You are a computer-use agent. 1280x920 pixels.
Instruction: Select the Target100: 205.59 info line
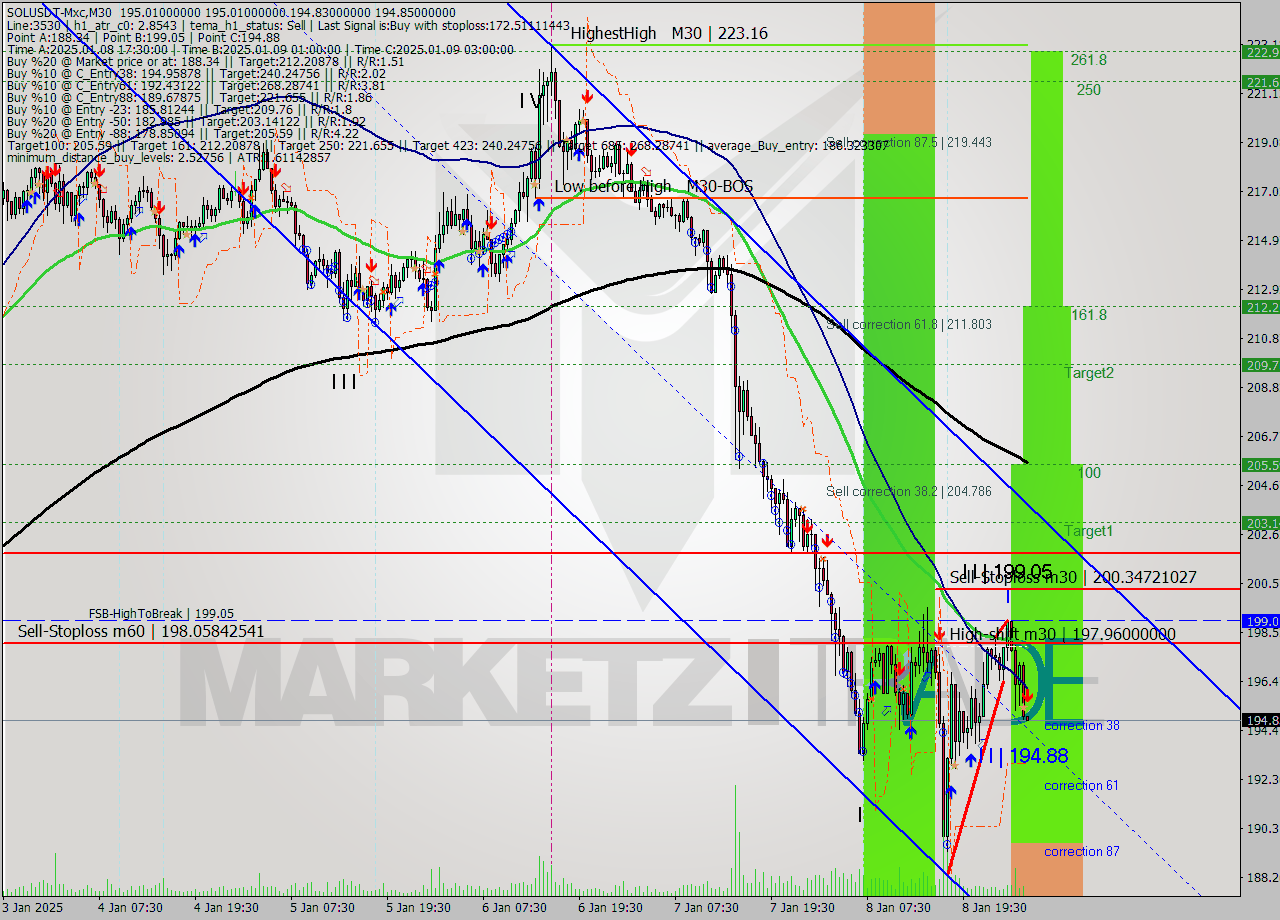coord(447,146)
